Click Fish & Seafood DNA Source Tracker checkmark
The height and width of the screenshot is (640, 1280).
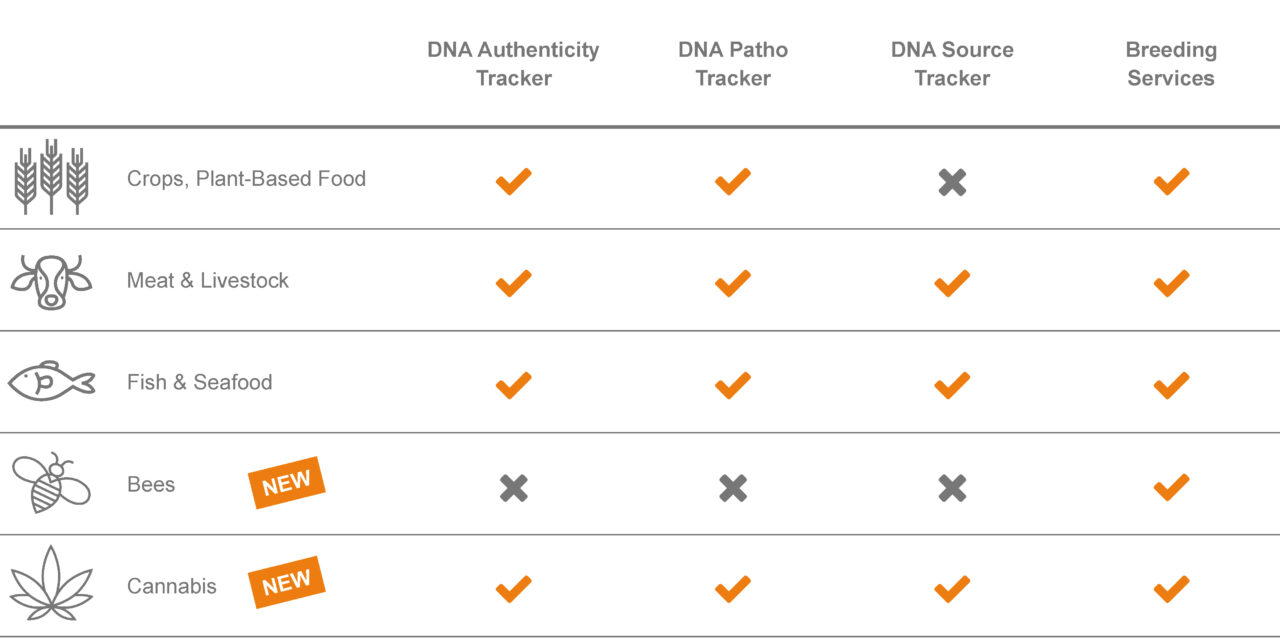pyautogui.click(x=952, y=385)
